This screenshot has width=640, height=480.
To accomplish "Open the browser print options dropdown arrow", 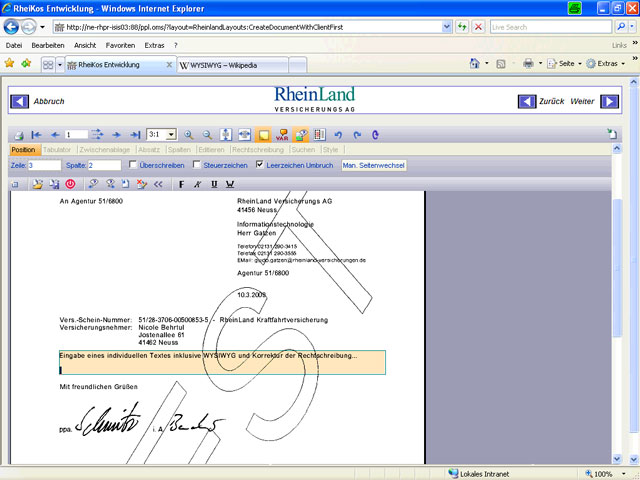I will [x=540, y=64].
